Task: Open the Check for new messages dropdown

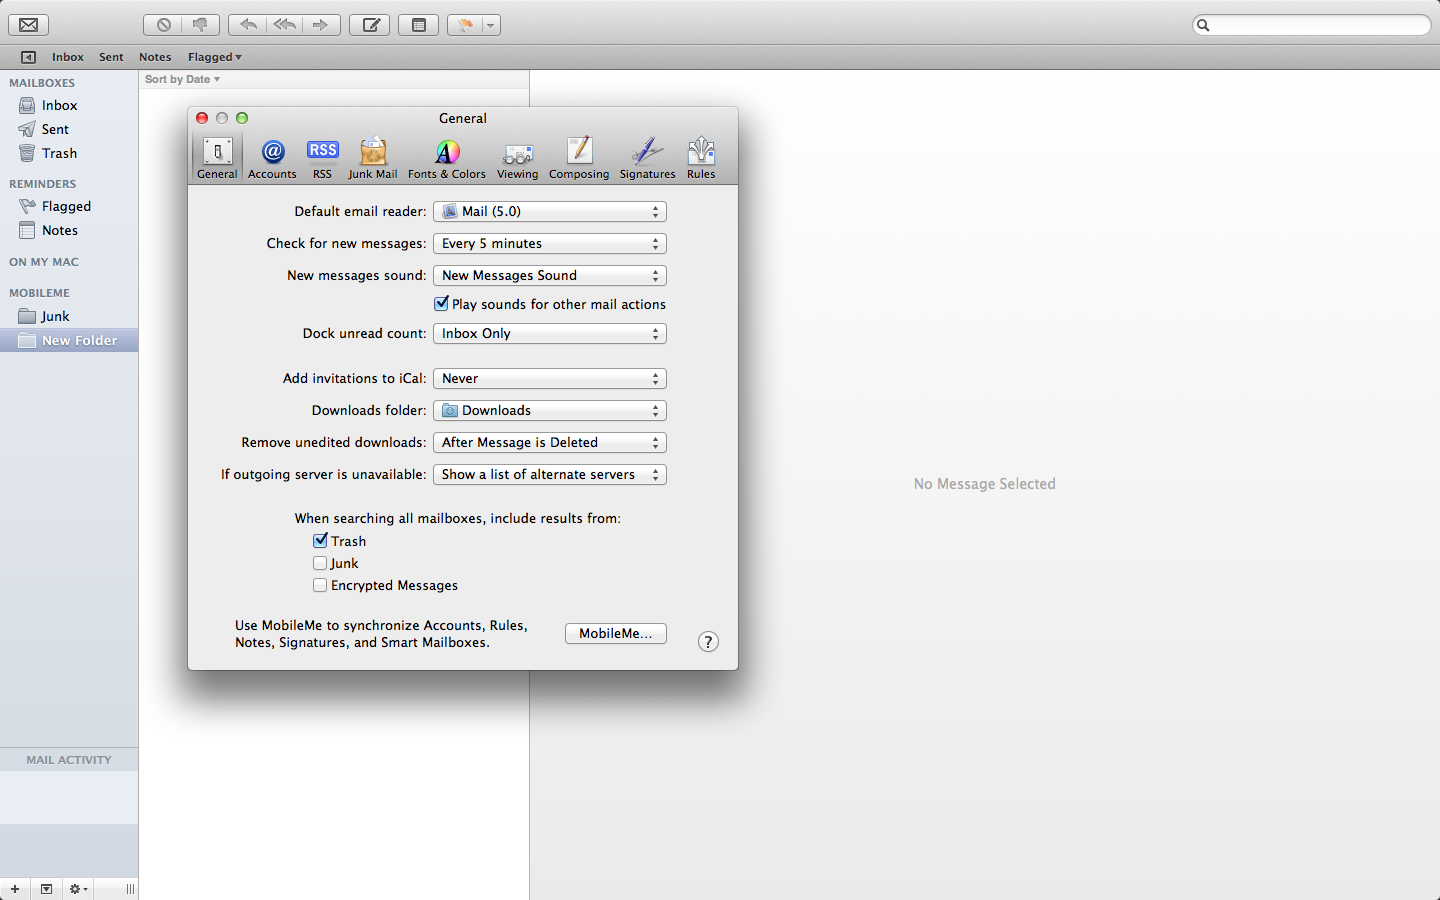Action: (550, 243)
